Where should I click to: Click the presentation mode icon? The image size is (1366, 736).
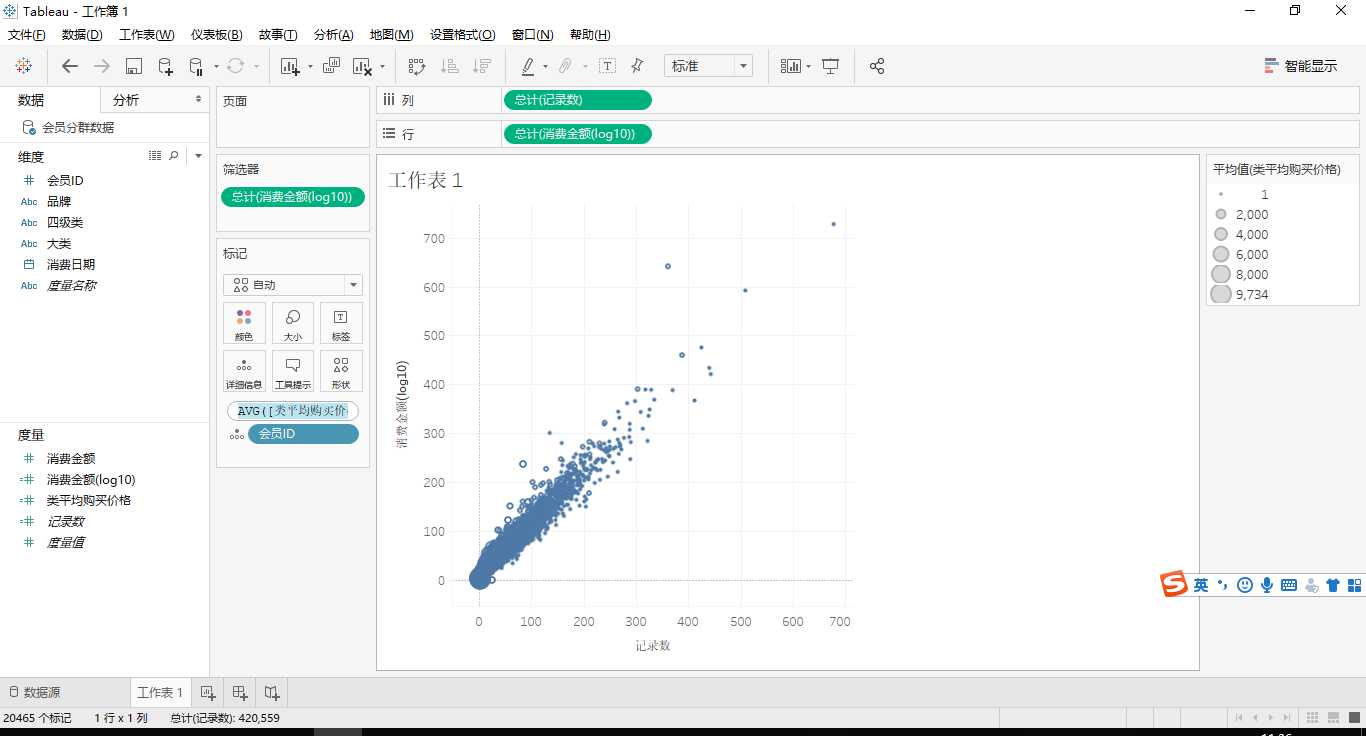coord(830,66)
